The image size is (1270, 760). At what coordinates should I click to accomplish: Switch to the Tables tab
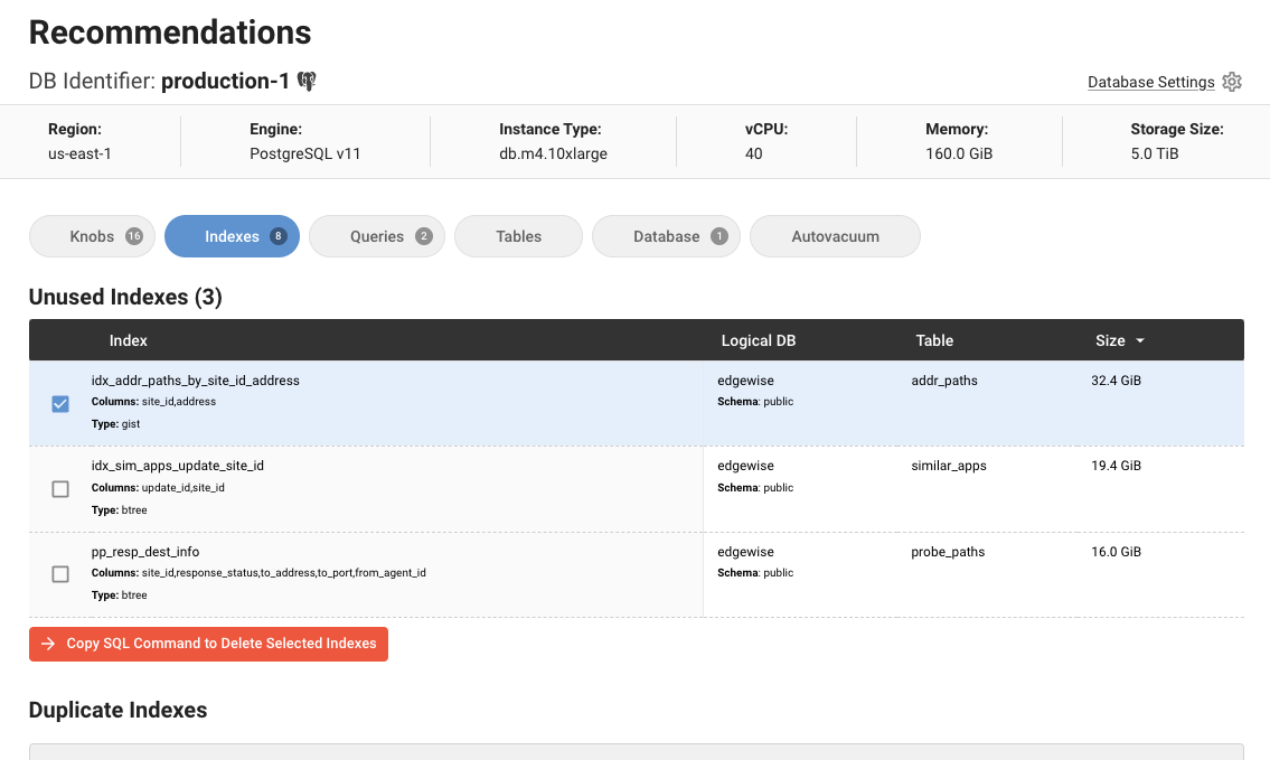coord(518,237)
